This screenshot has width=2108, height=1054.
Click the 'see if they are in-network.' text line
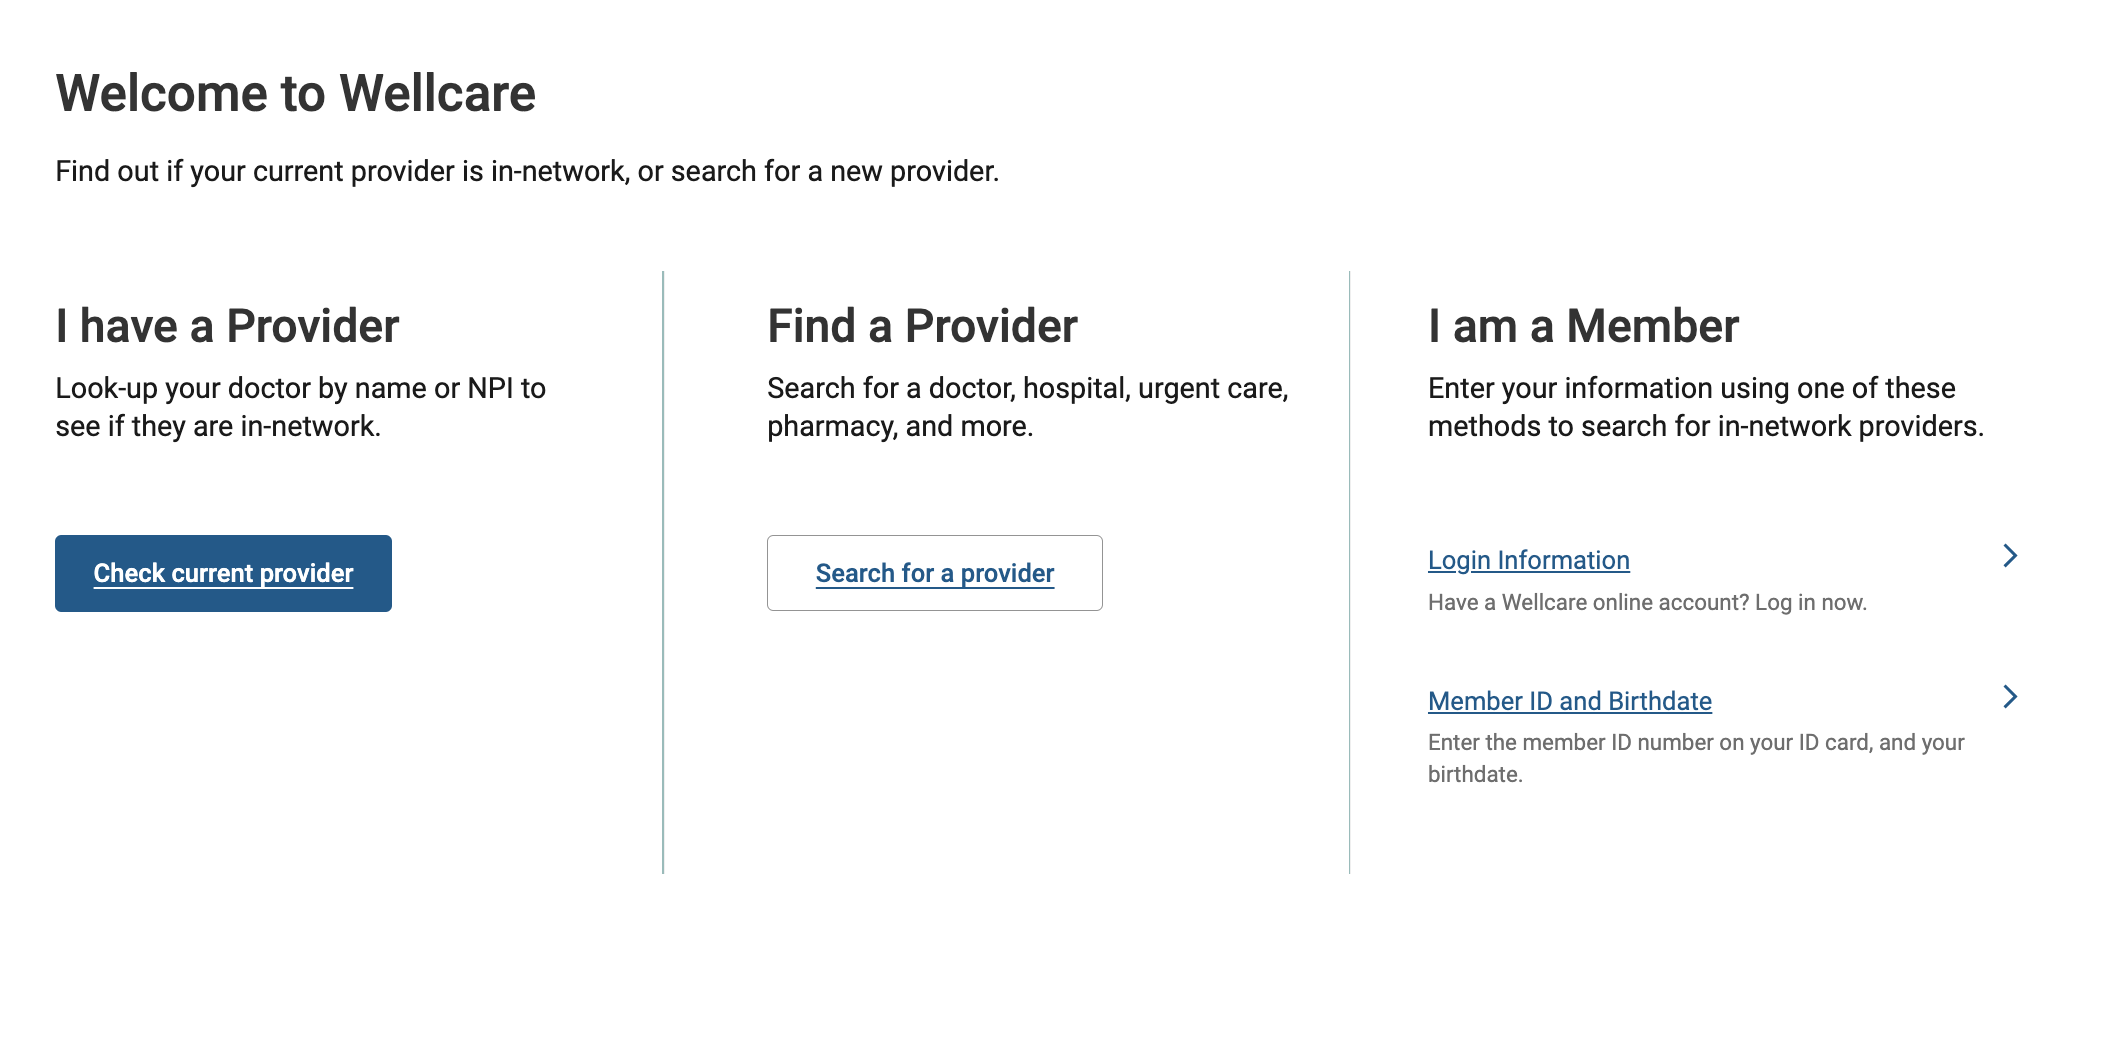point(218,426)
